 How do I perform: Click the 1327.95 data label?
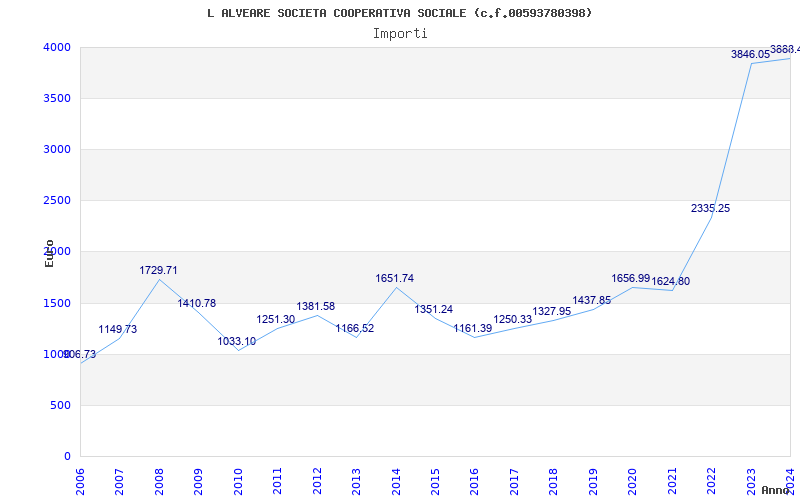click(x=552, y=312)
